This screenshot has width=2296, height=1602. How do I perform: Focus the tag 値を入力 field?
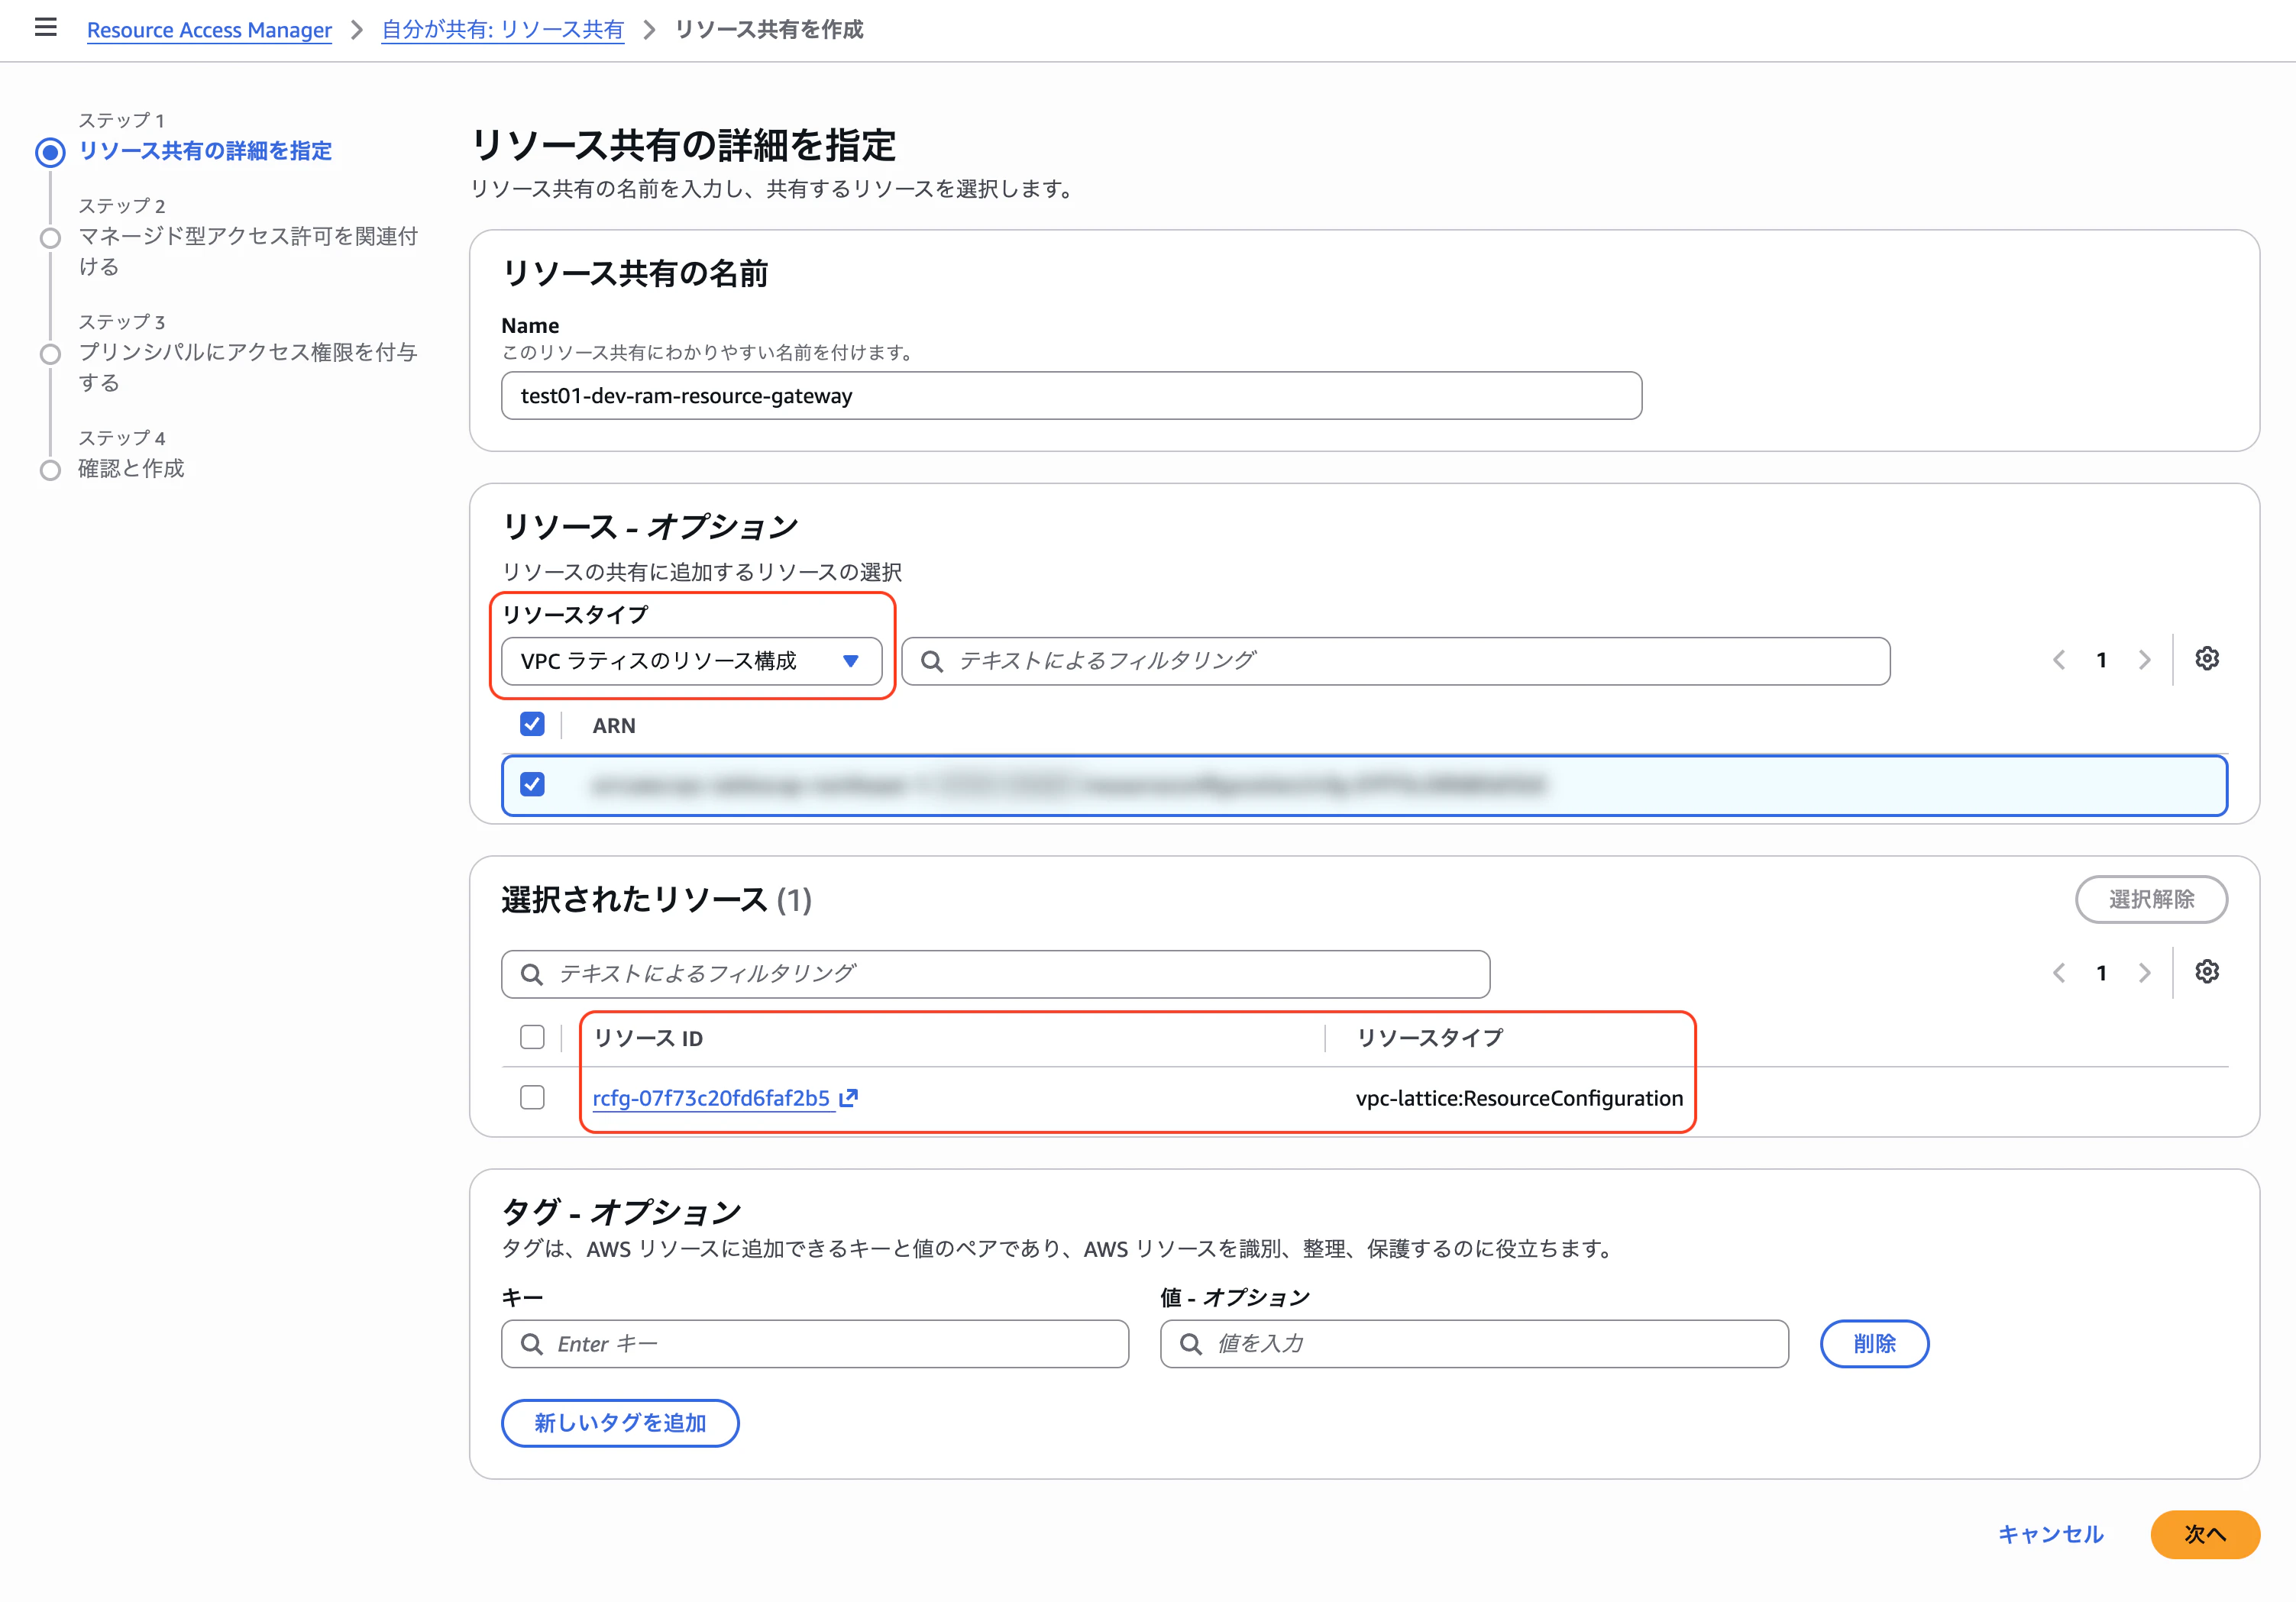tap(1474, 1344)
